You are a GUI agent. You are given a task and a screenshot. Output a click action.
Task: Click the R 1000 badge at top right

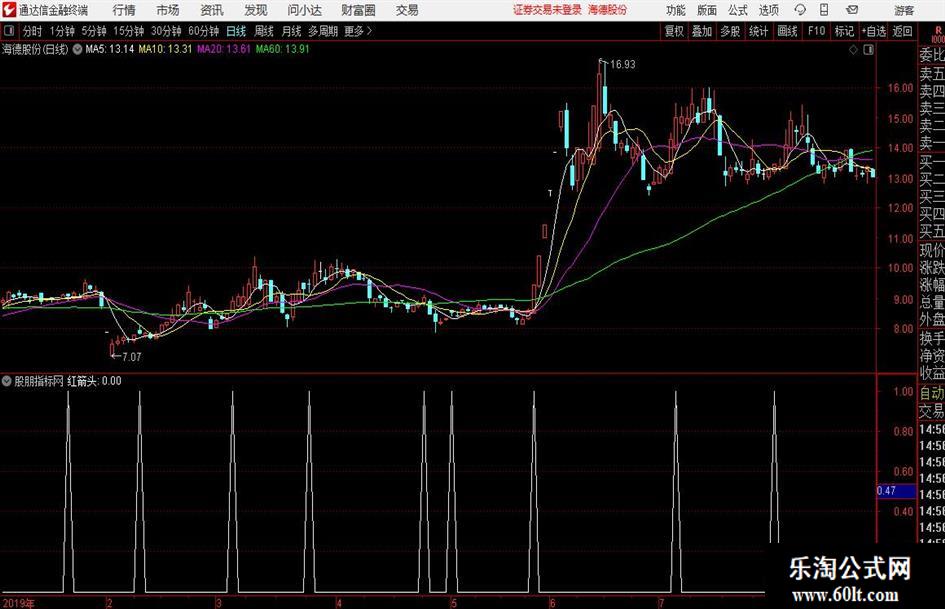938,34
